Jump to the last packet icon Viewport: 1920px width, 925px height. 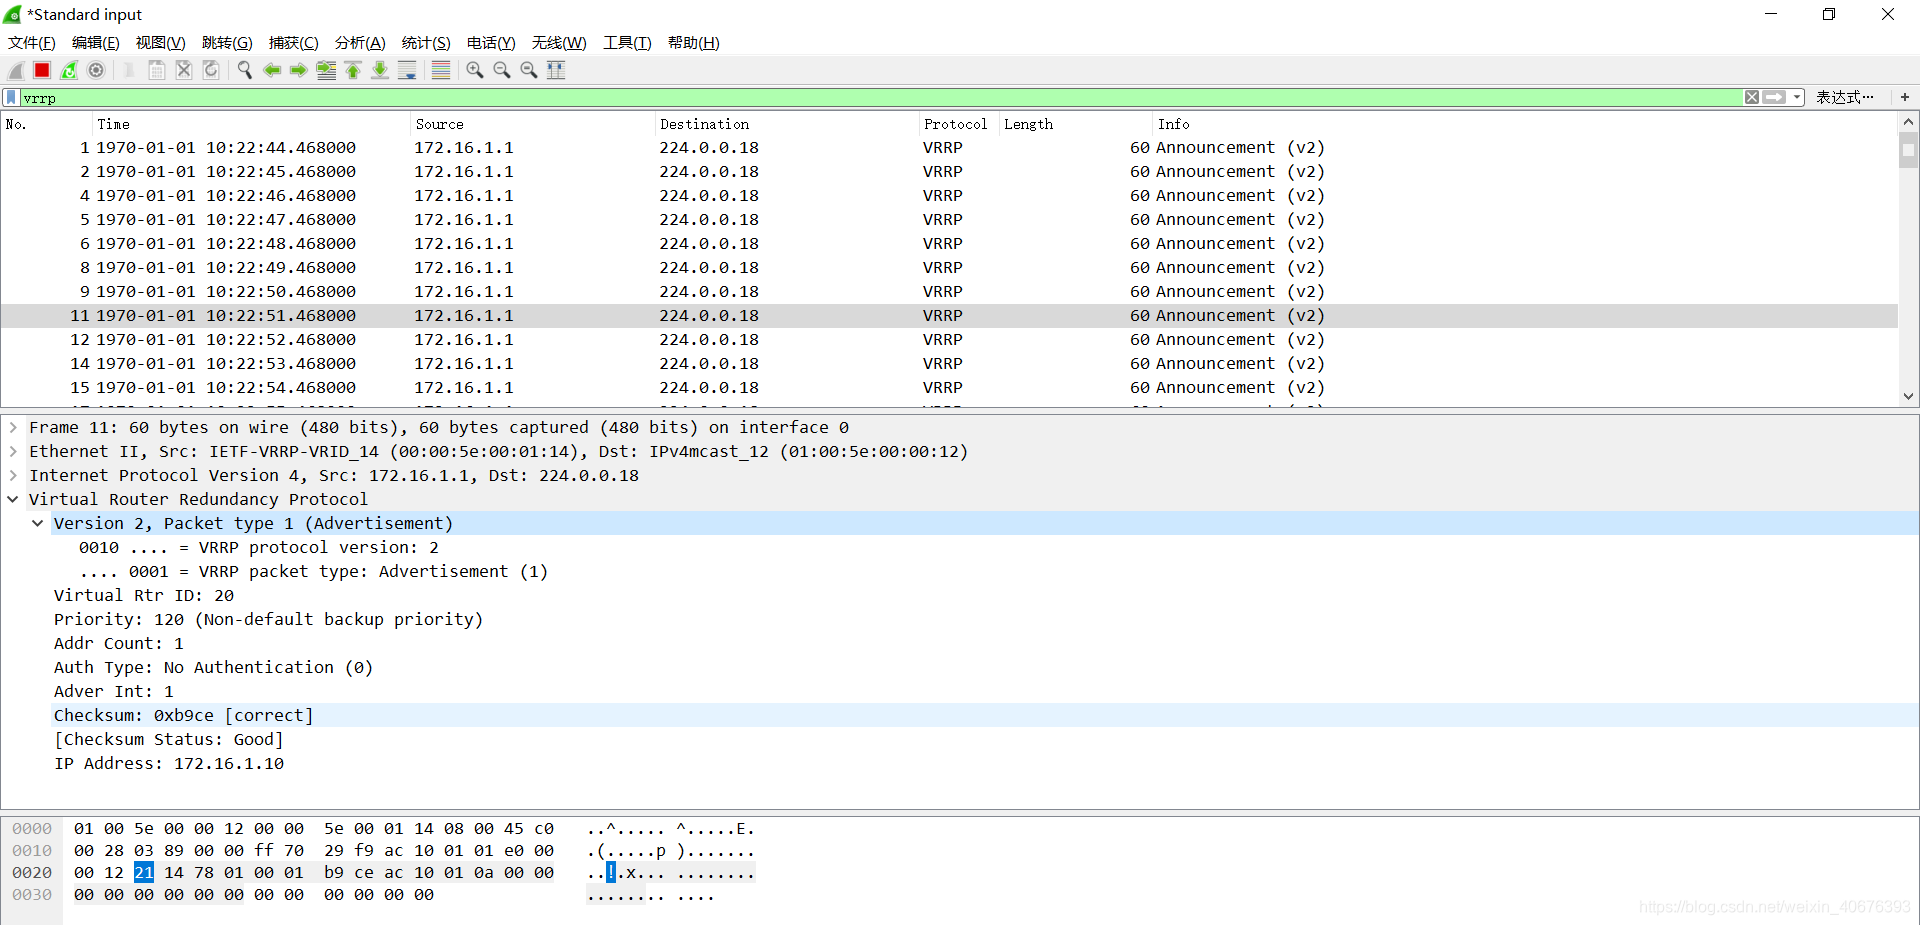380,70
